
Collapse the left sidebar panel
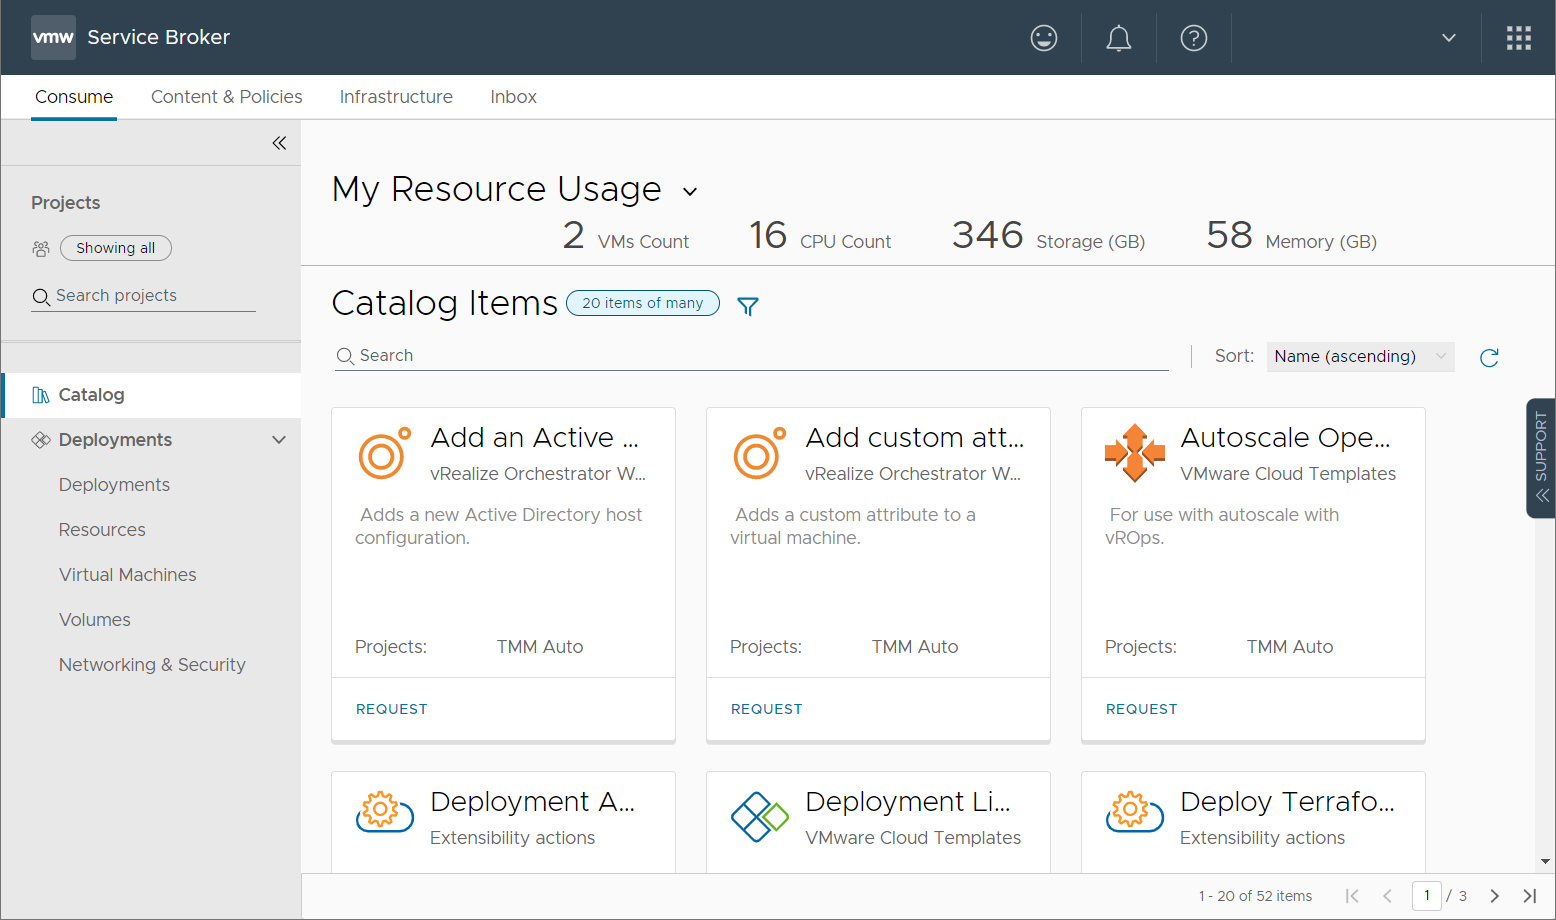279,143
